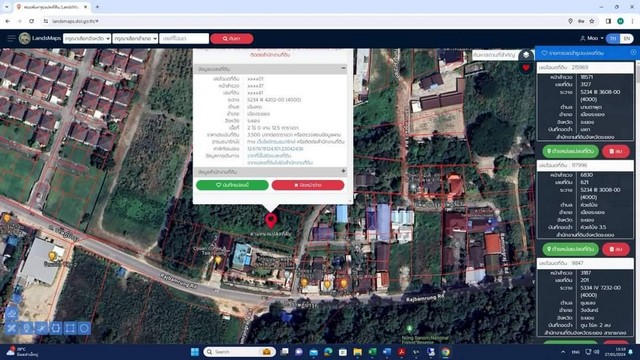
Task: Switch language to EN
Action: coord(627,38)
